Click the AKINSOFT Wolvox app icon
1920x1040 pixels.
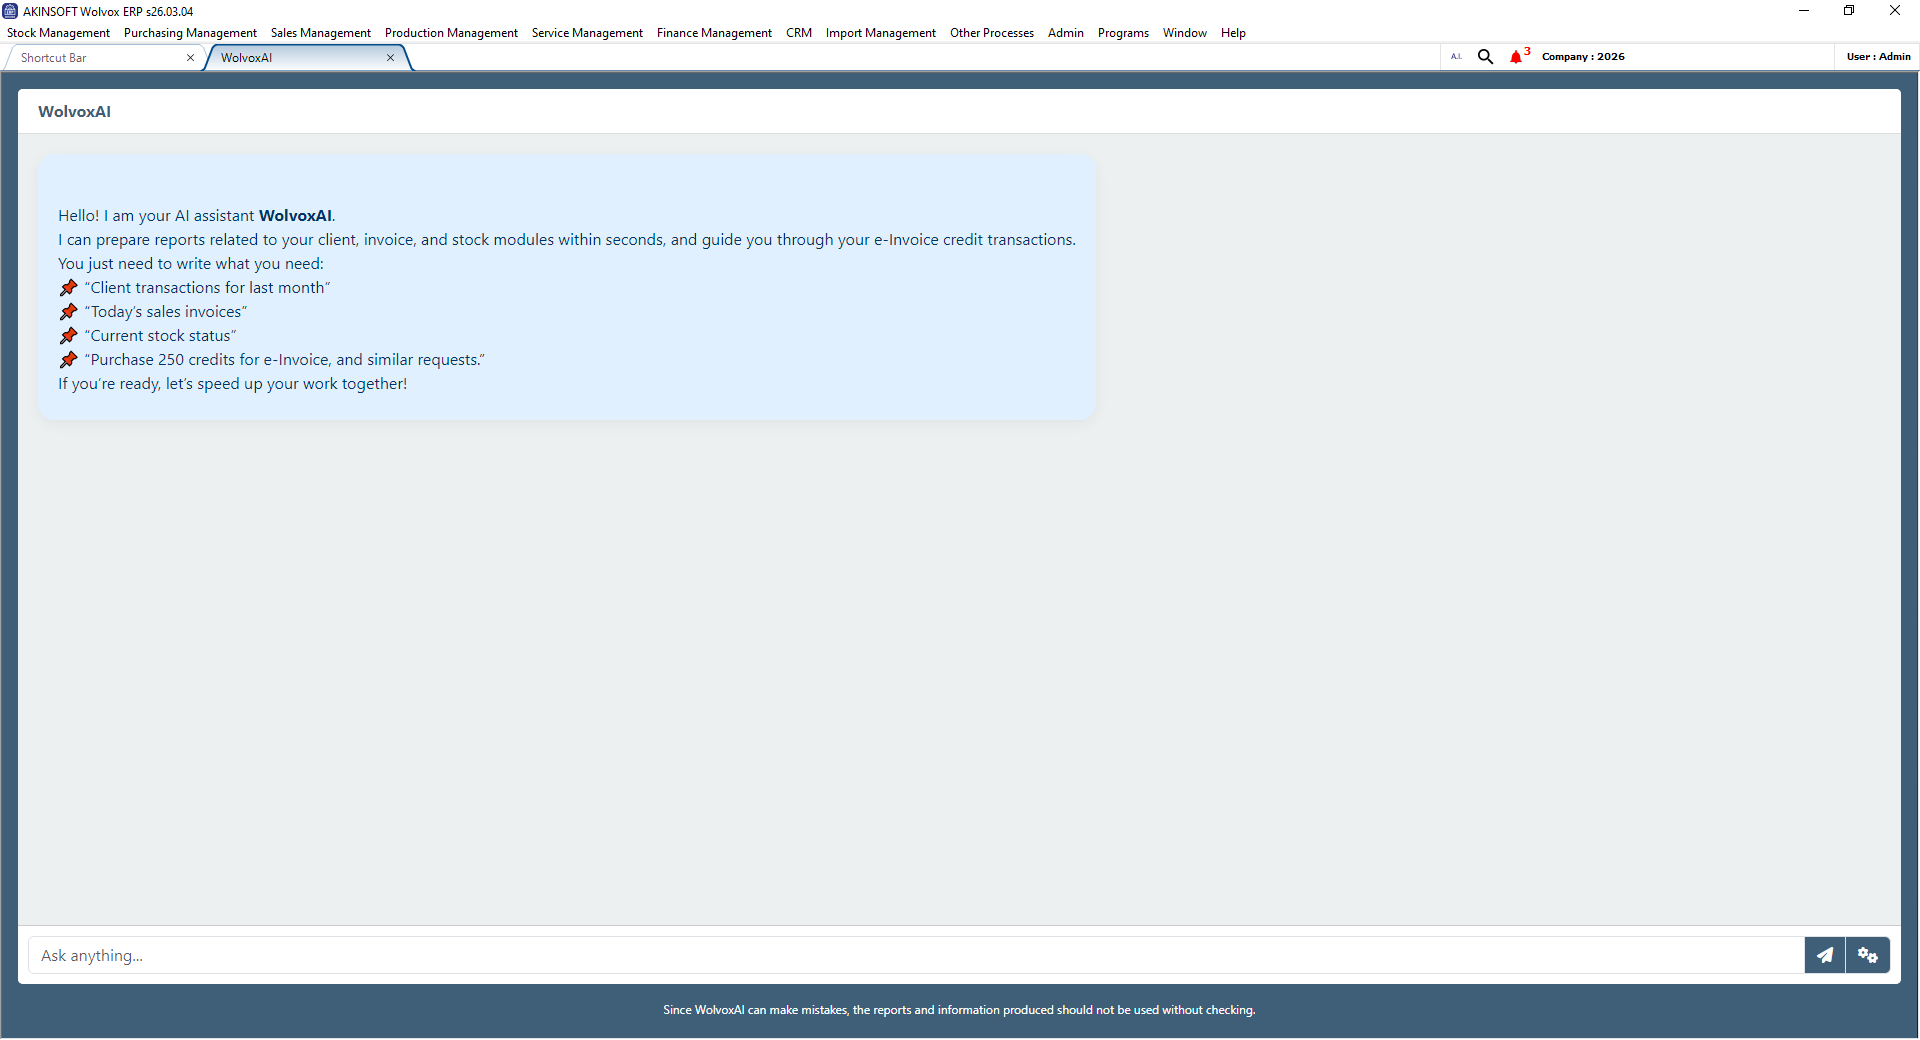click(x=10, y=11)
